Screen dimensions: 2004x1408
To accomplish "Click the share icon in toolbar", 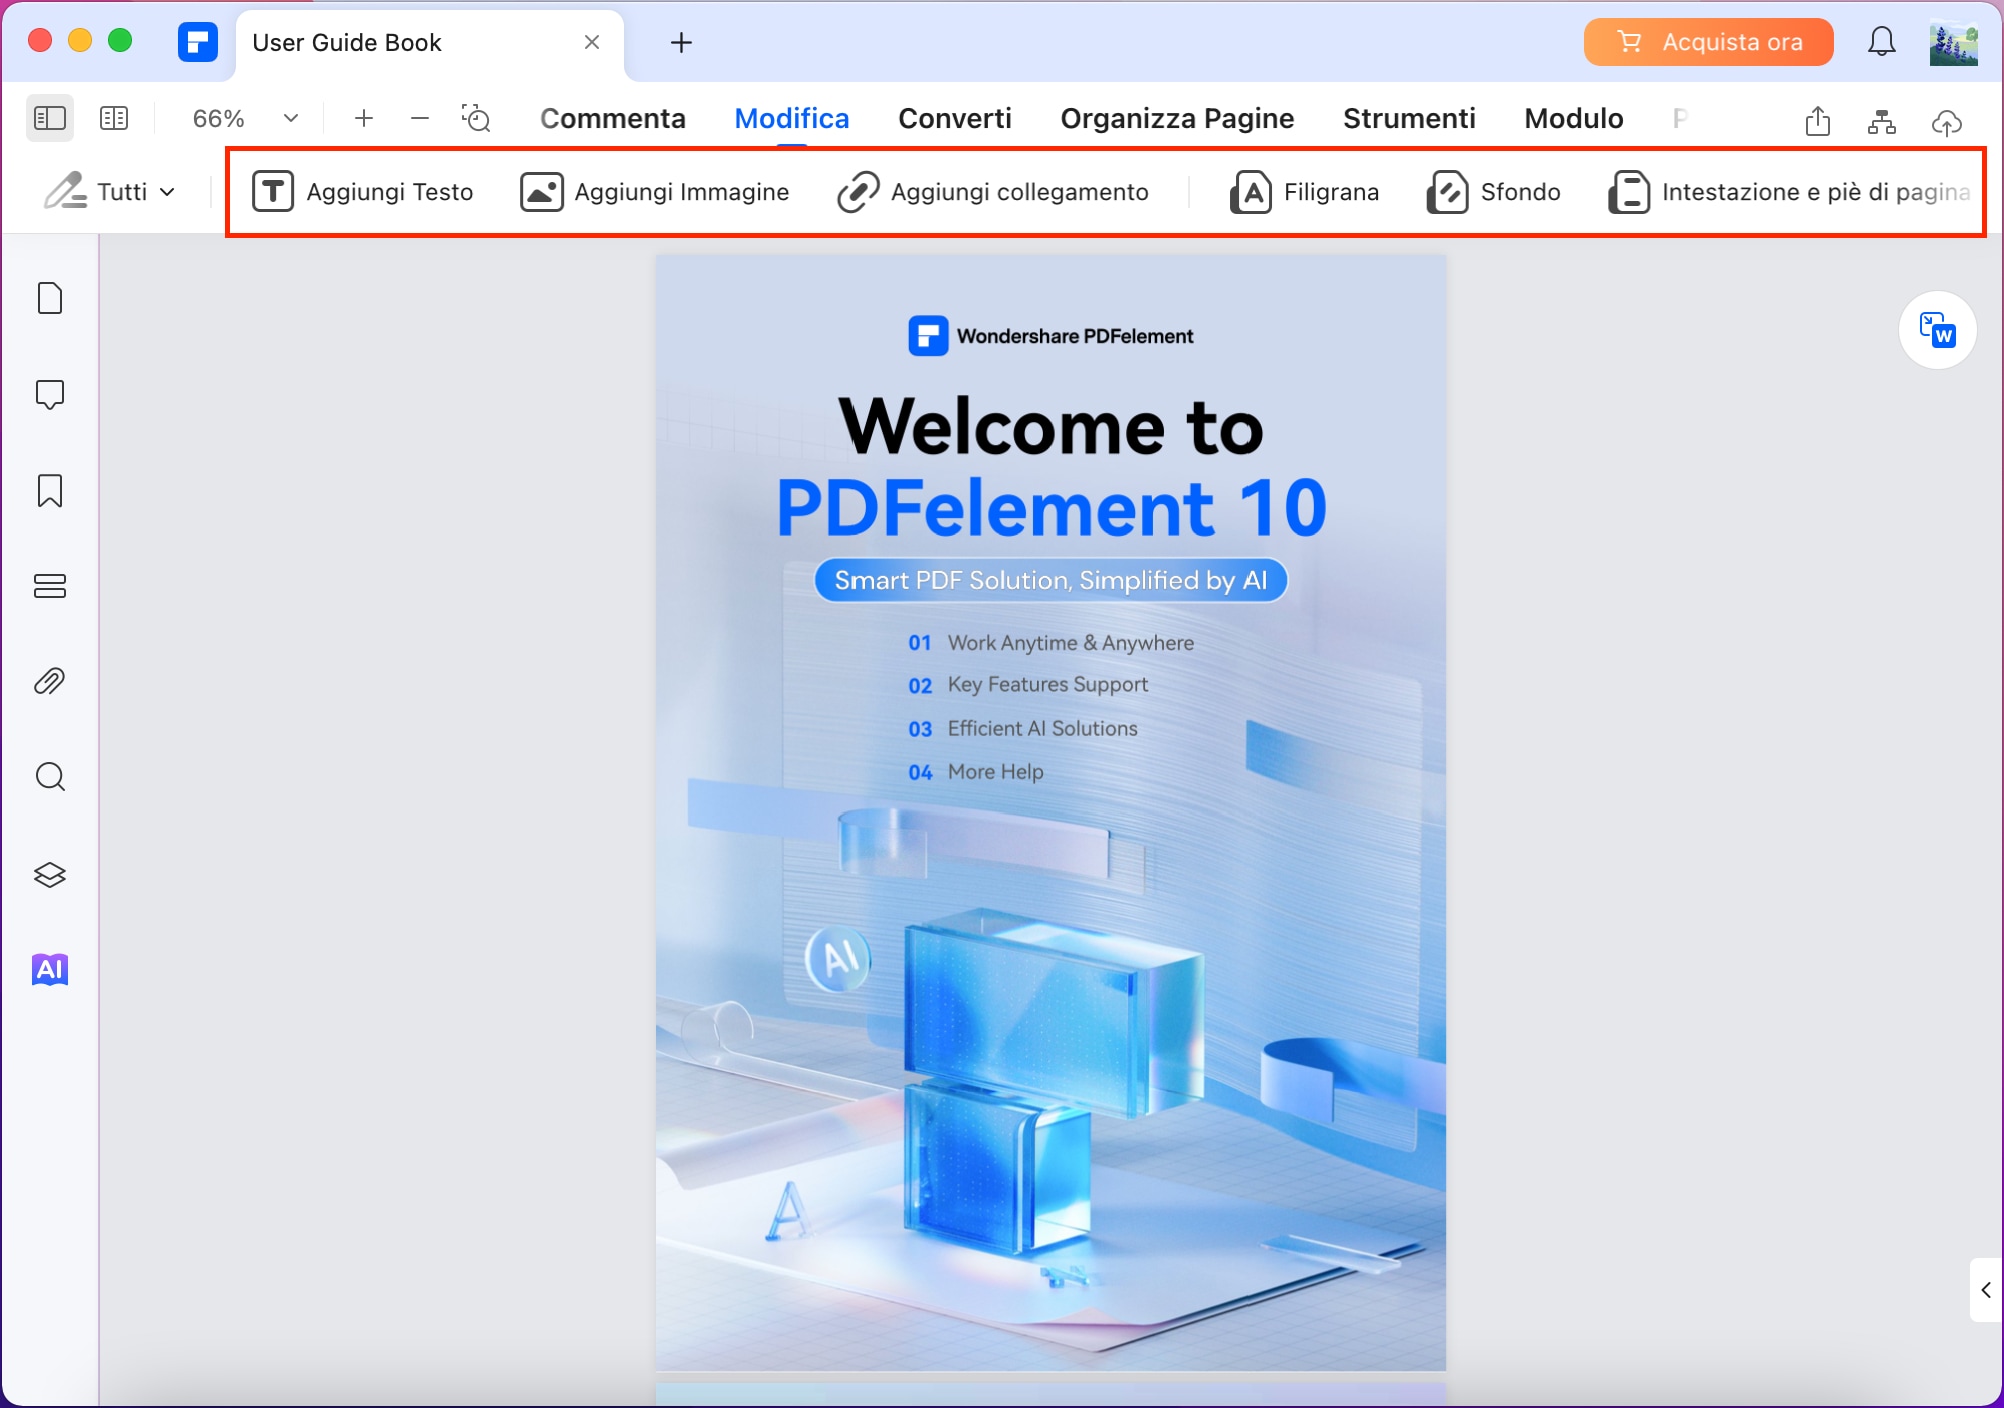I will coord(1818,121).
